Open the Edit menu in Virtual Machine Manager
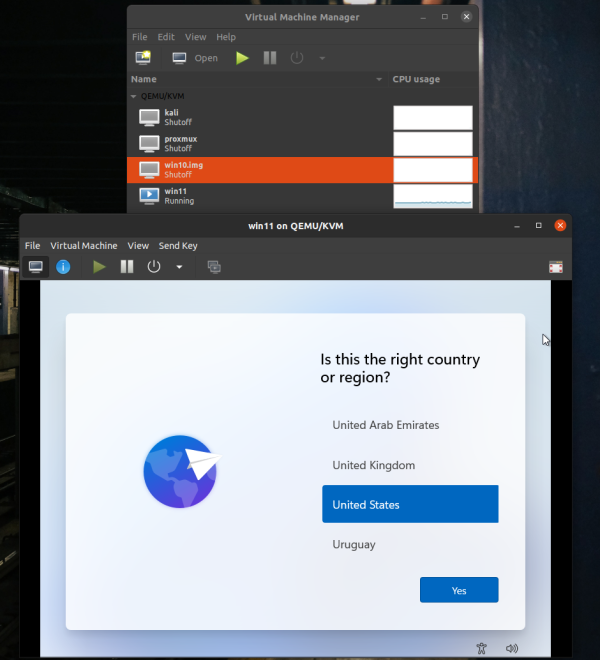 (166, 37)
